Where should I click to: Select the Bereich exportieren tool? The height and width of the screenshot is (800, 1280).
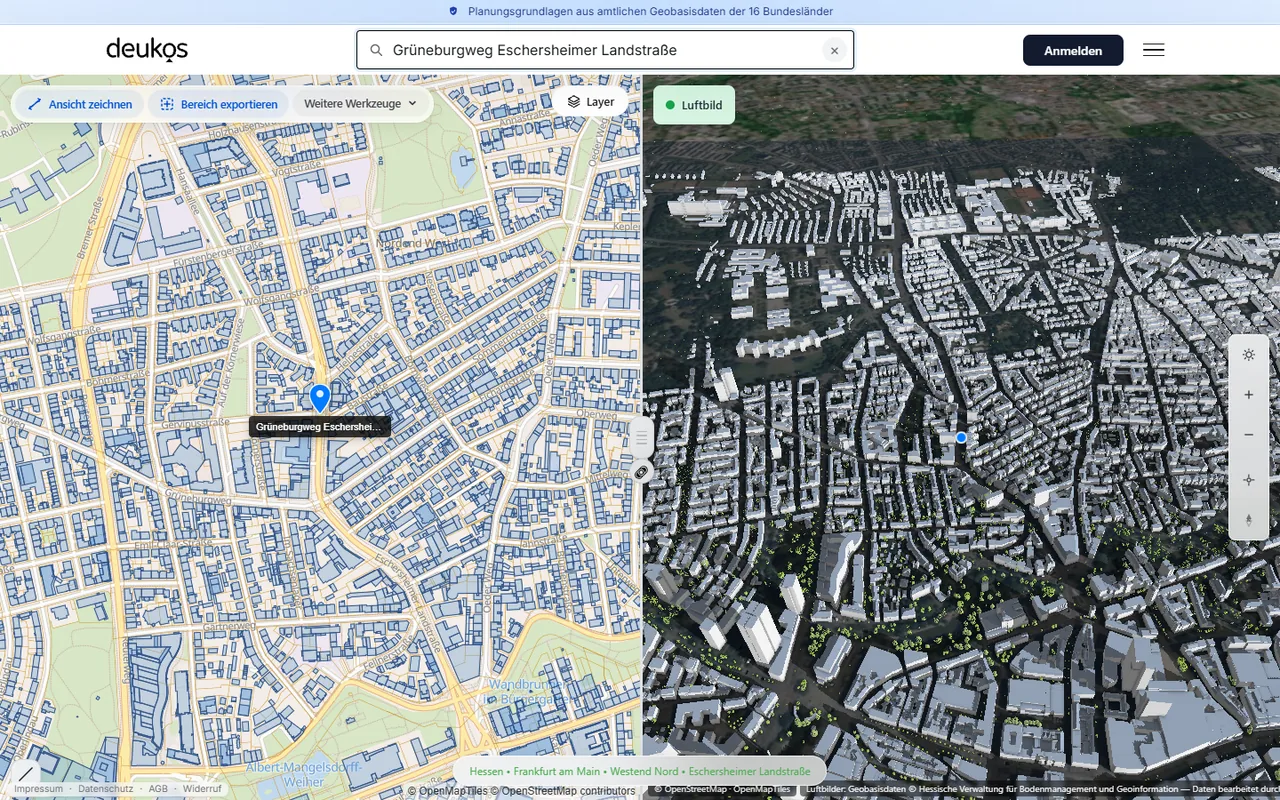[x=219, y=104]
